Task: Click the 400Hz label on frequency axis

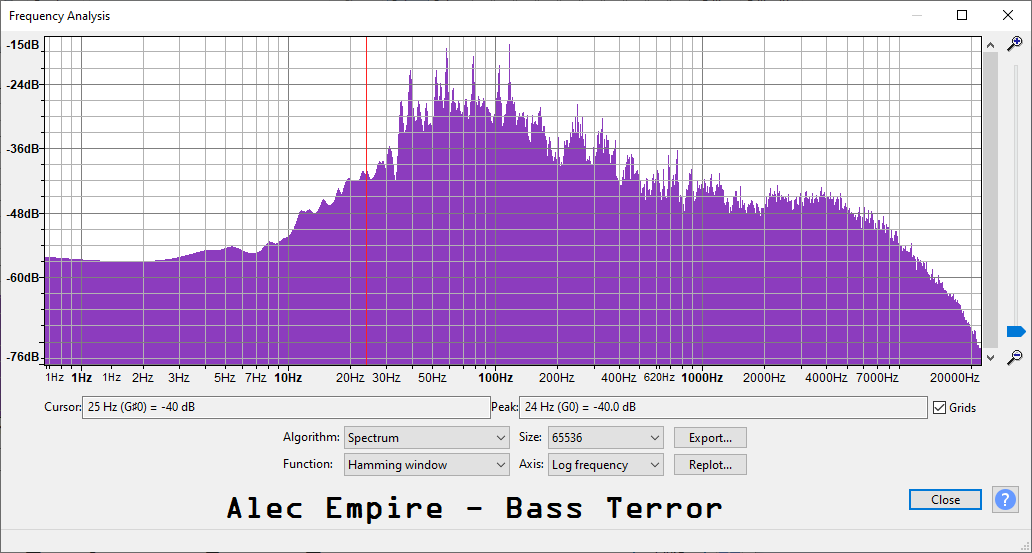Action: pos(619,378)
